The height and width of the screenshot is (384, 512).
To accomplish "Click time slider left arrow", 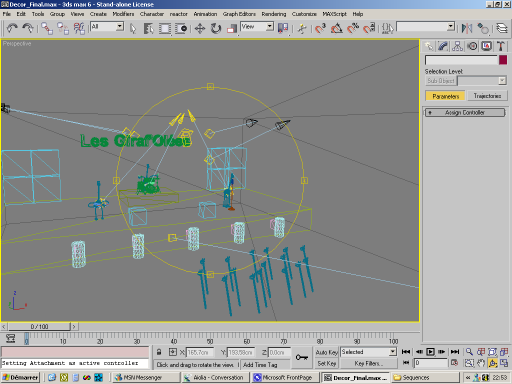I will [4, 327].
